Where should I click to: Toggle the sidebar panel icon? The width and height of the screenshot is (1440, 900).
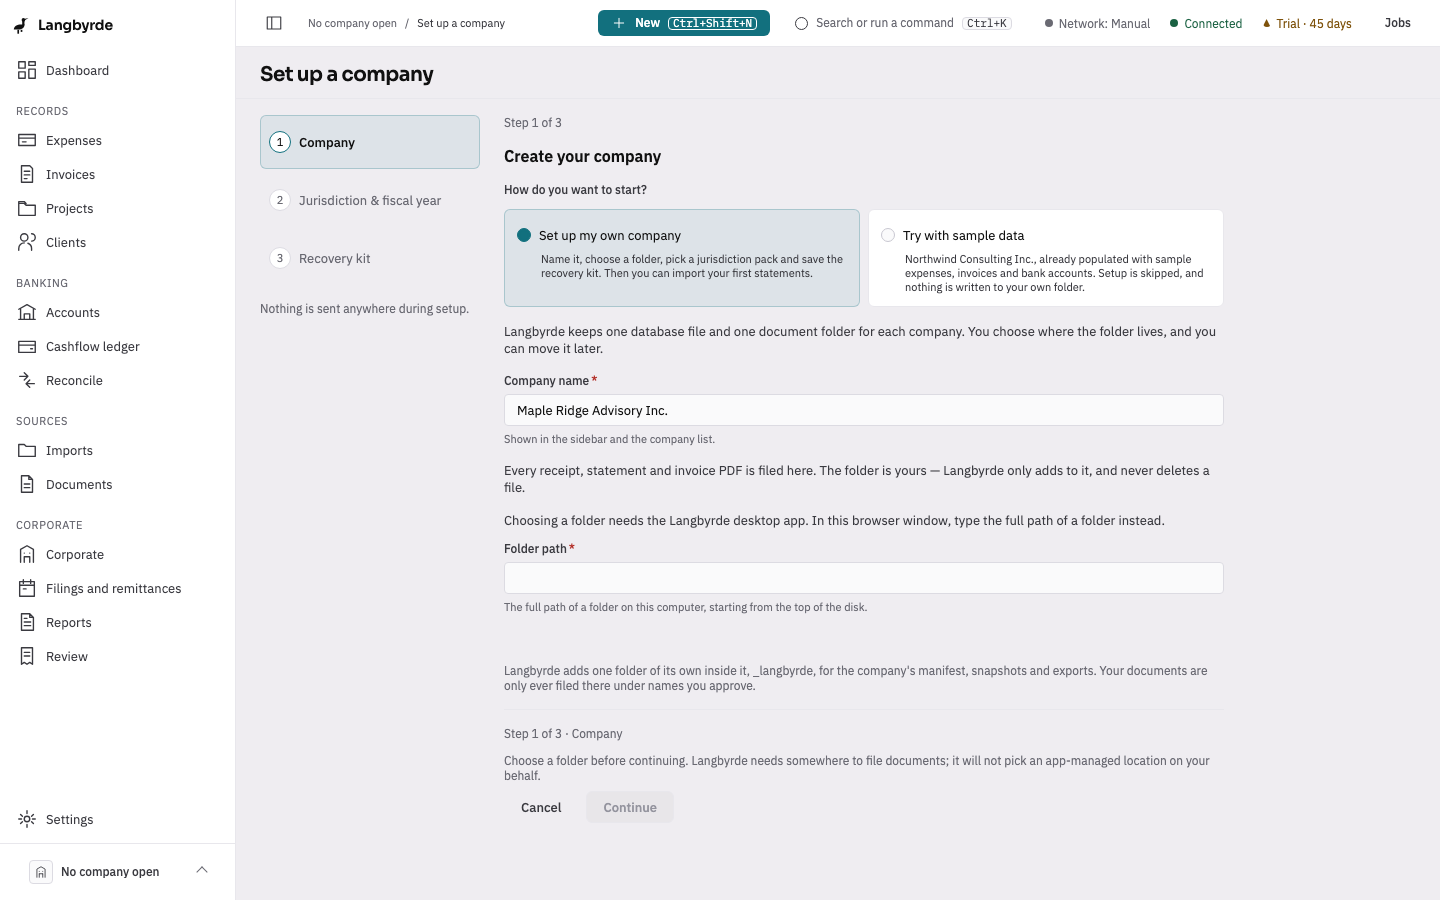point(274,23)
